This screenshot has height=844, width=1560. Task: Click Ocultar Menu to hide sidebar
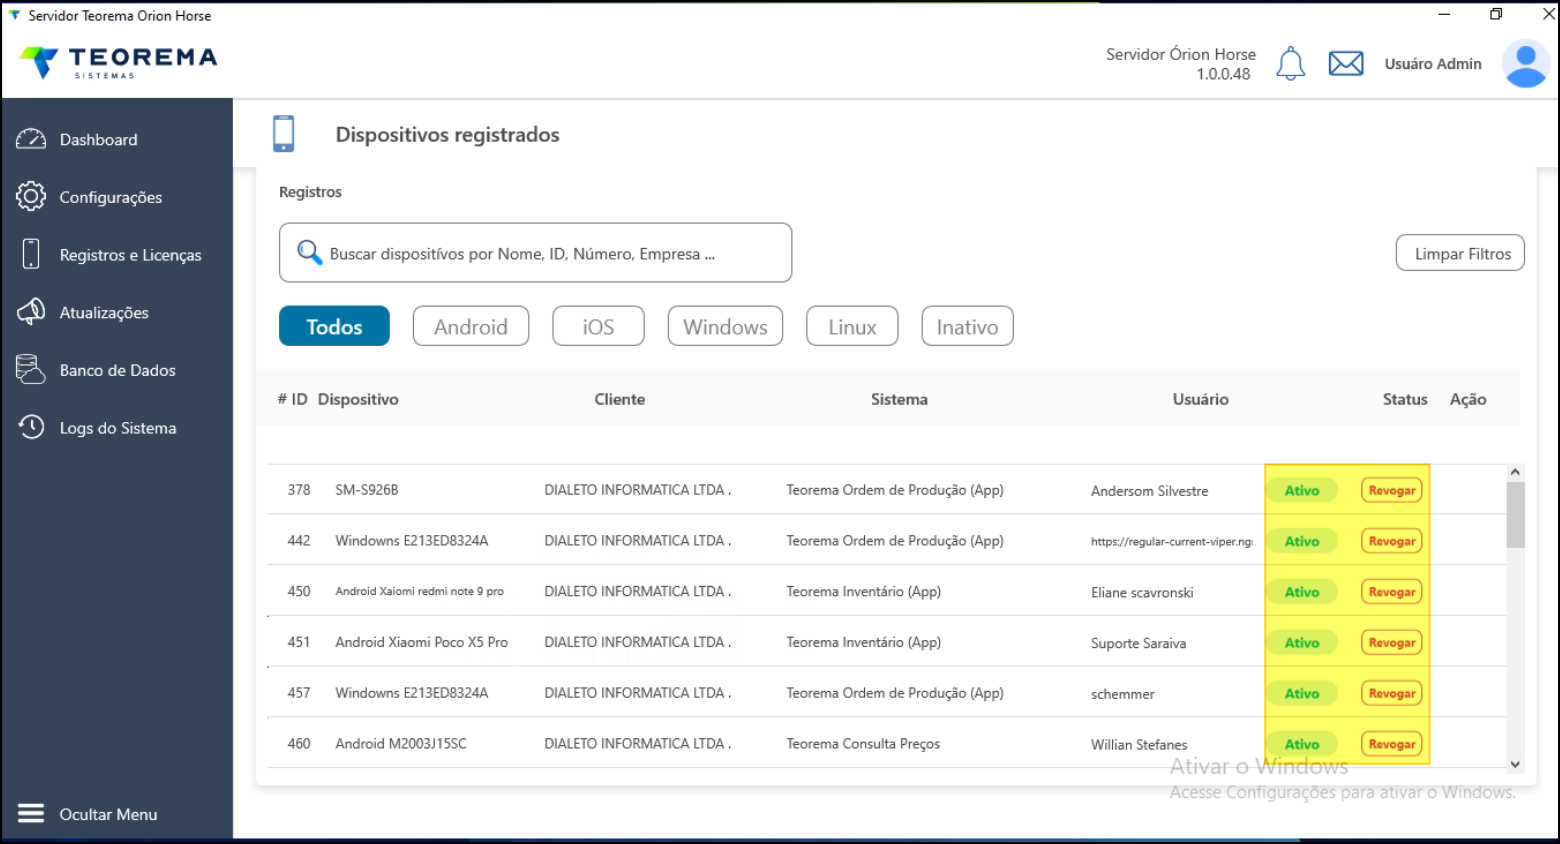tap(108, 814)
